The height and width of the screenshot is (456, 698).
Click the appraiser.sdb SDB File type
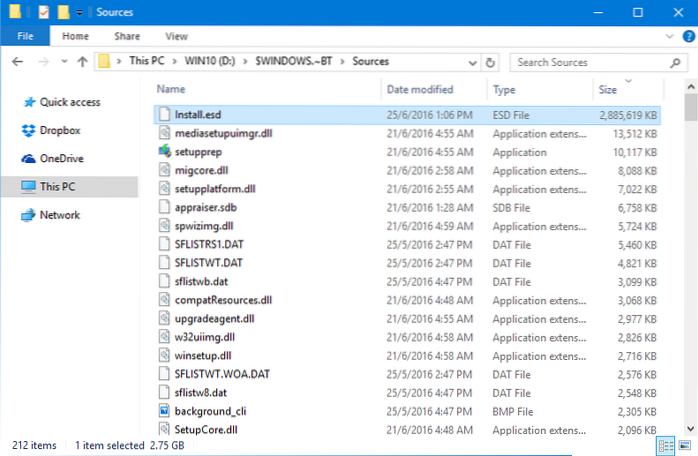(511, 208)
